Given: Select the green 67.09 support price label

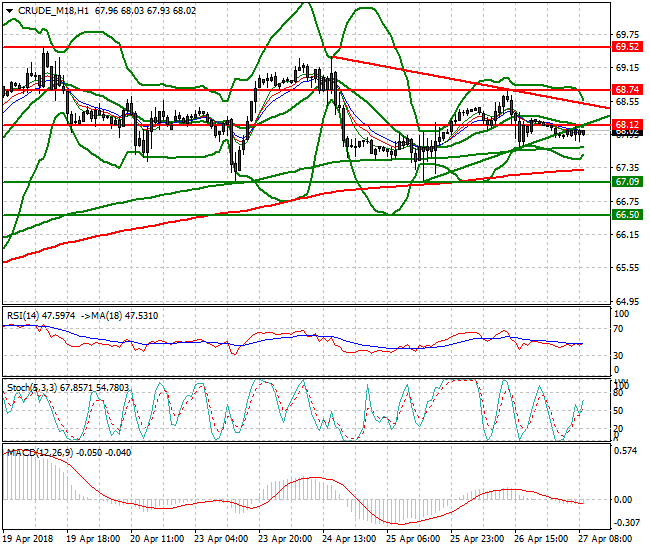Looking at the screenshot, I should [x=628, y=182].
